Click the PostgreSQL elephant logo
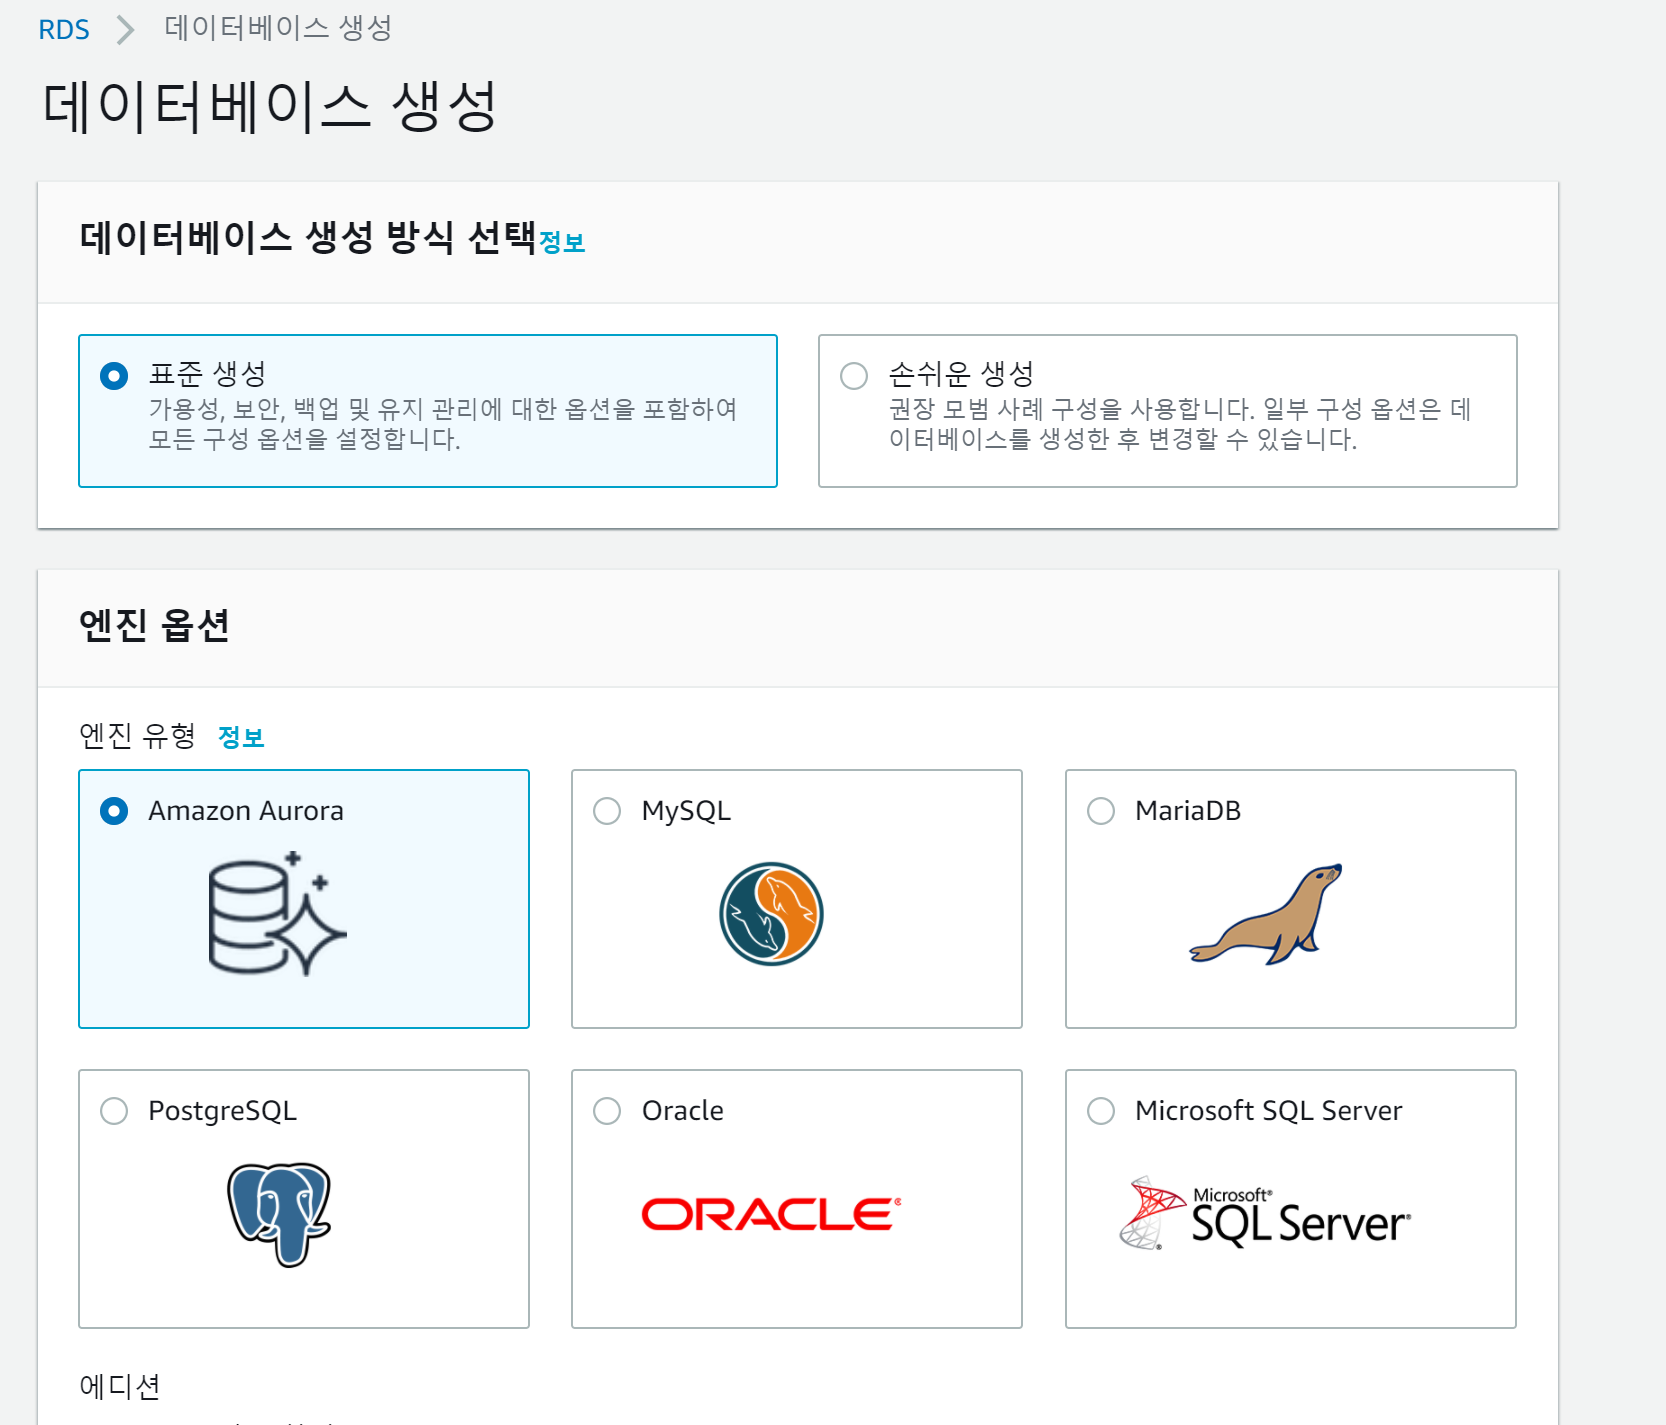 click(279, 1214)
